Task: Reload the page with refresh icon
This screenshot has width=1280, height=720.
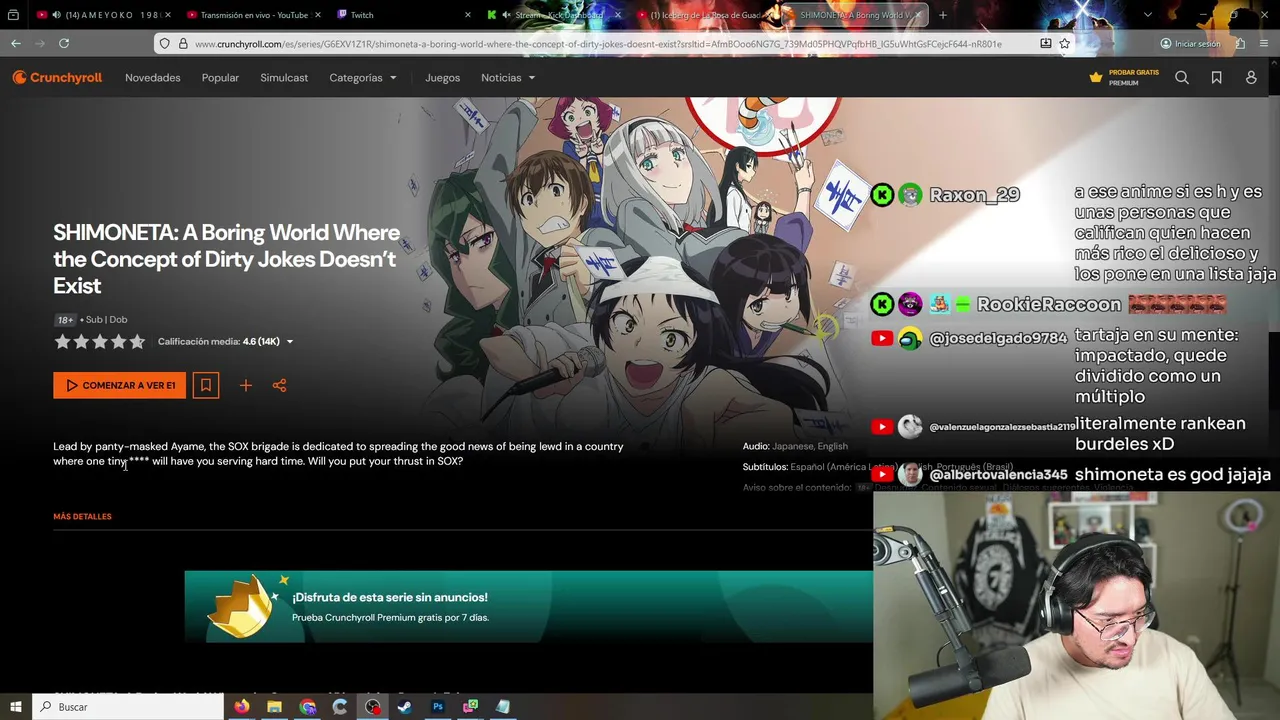Action: pyautogui.click(x=64, y=43)
